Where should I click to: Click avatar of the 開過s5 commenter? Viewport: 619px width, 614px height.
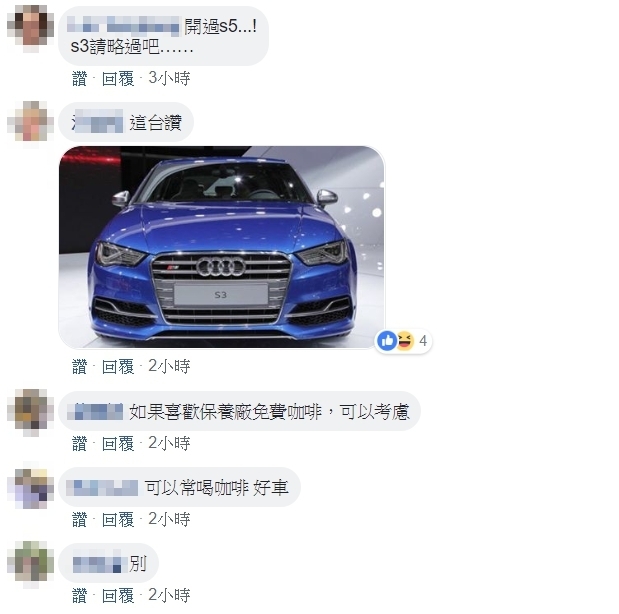[x=30, y=28]
